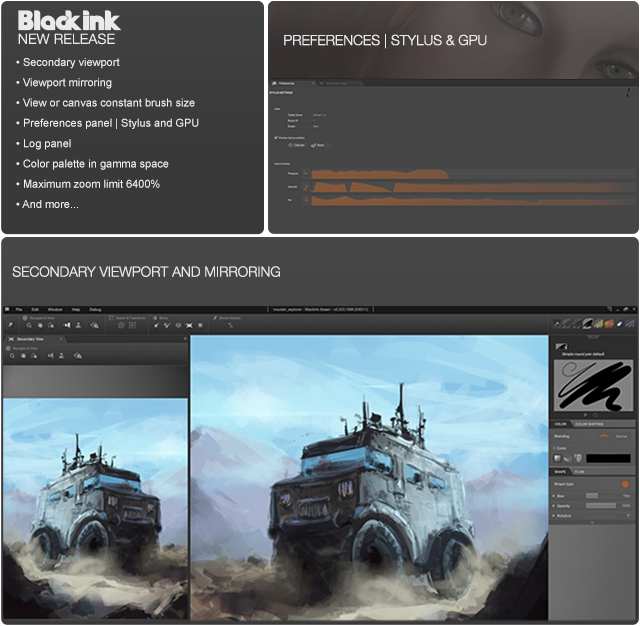This screenshot has height=626, width=640.
Task: Click the orange blending curve icon
Action: click(604, 437)
